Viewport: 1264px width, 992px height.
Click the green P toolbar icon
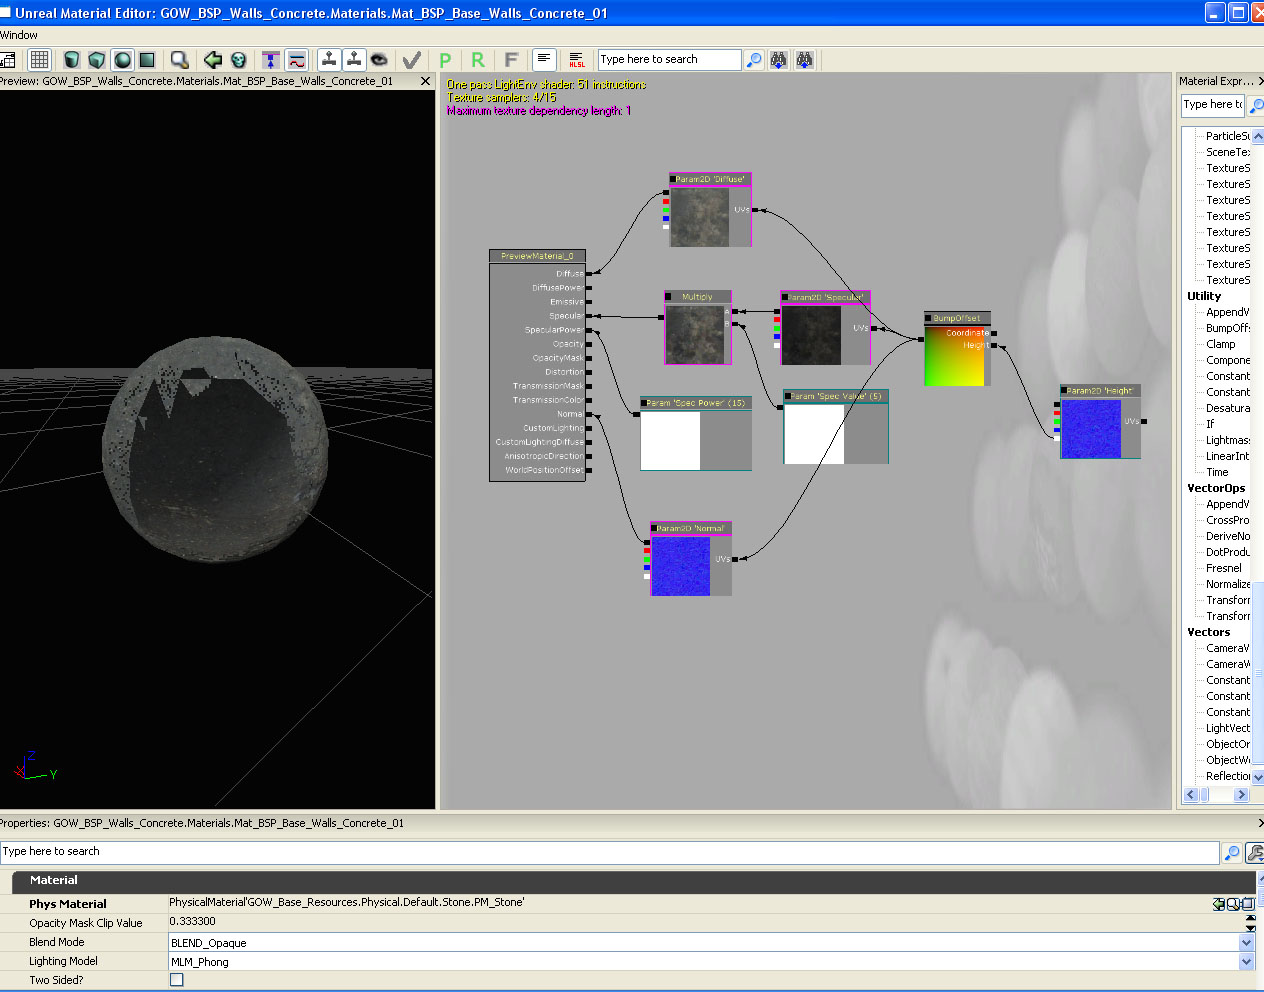pyautogui.click(x=445, y=60)
